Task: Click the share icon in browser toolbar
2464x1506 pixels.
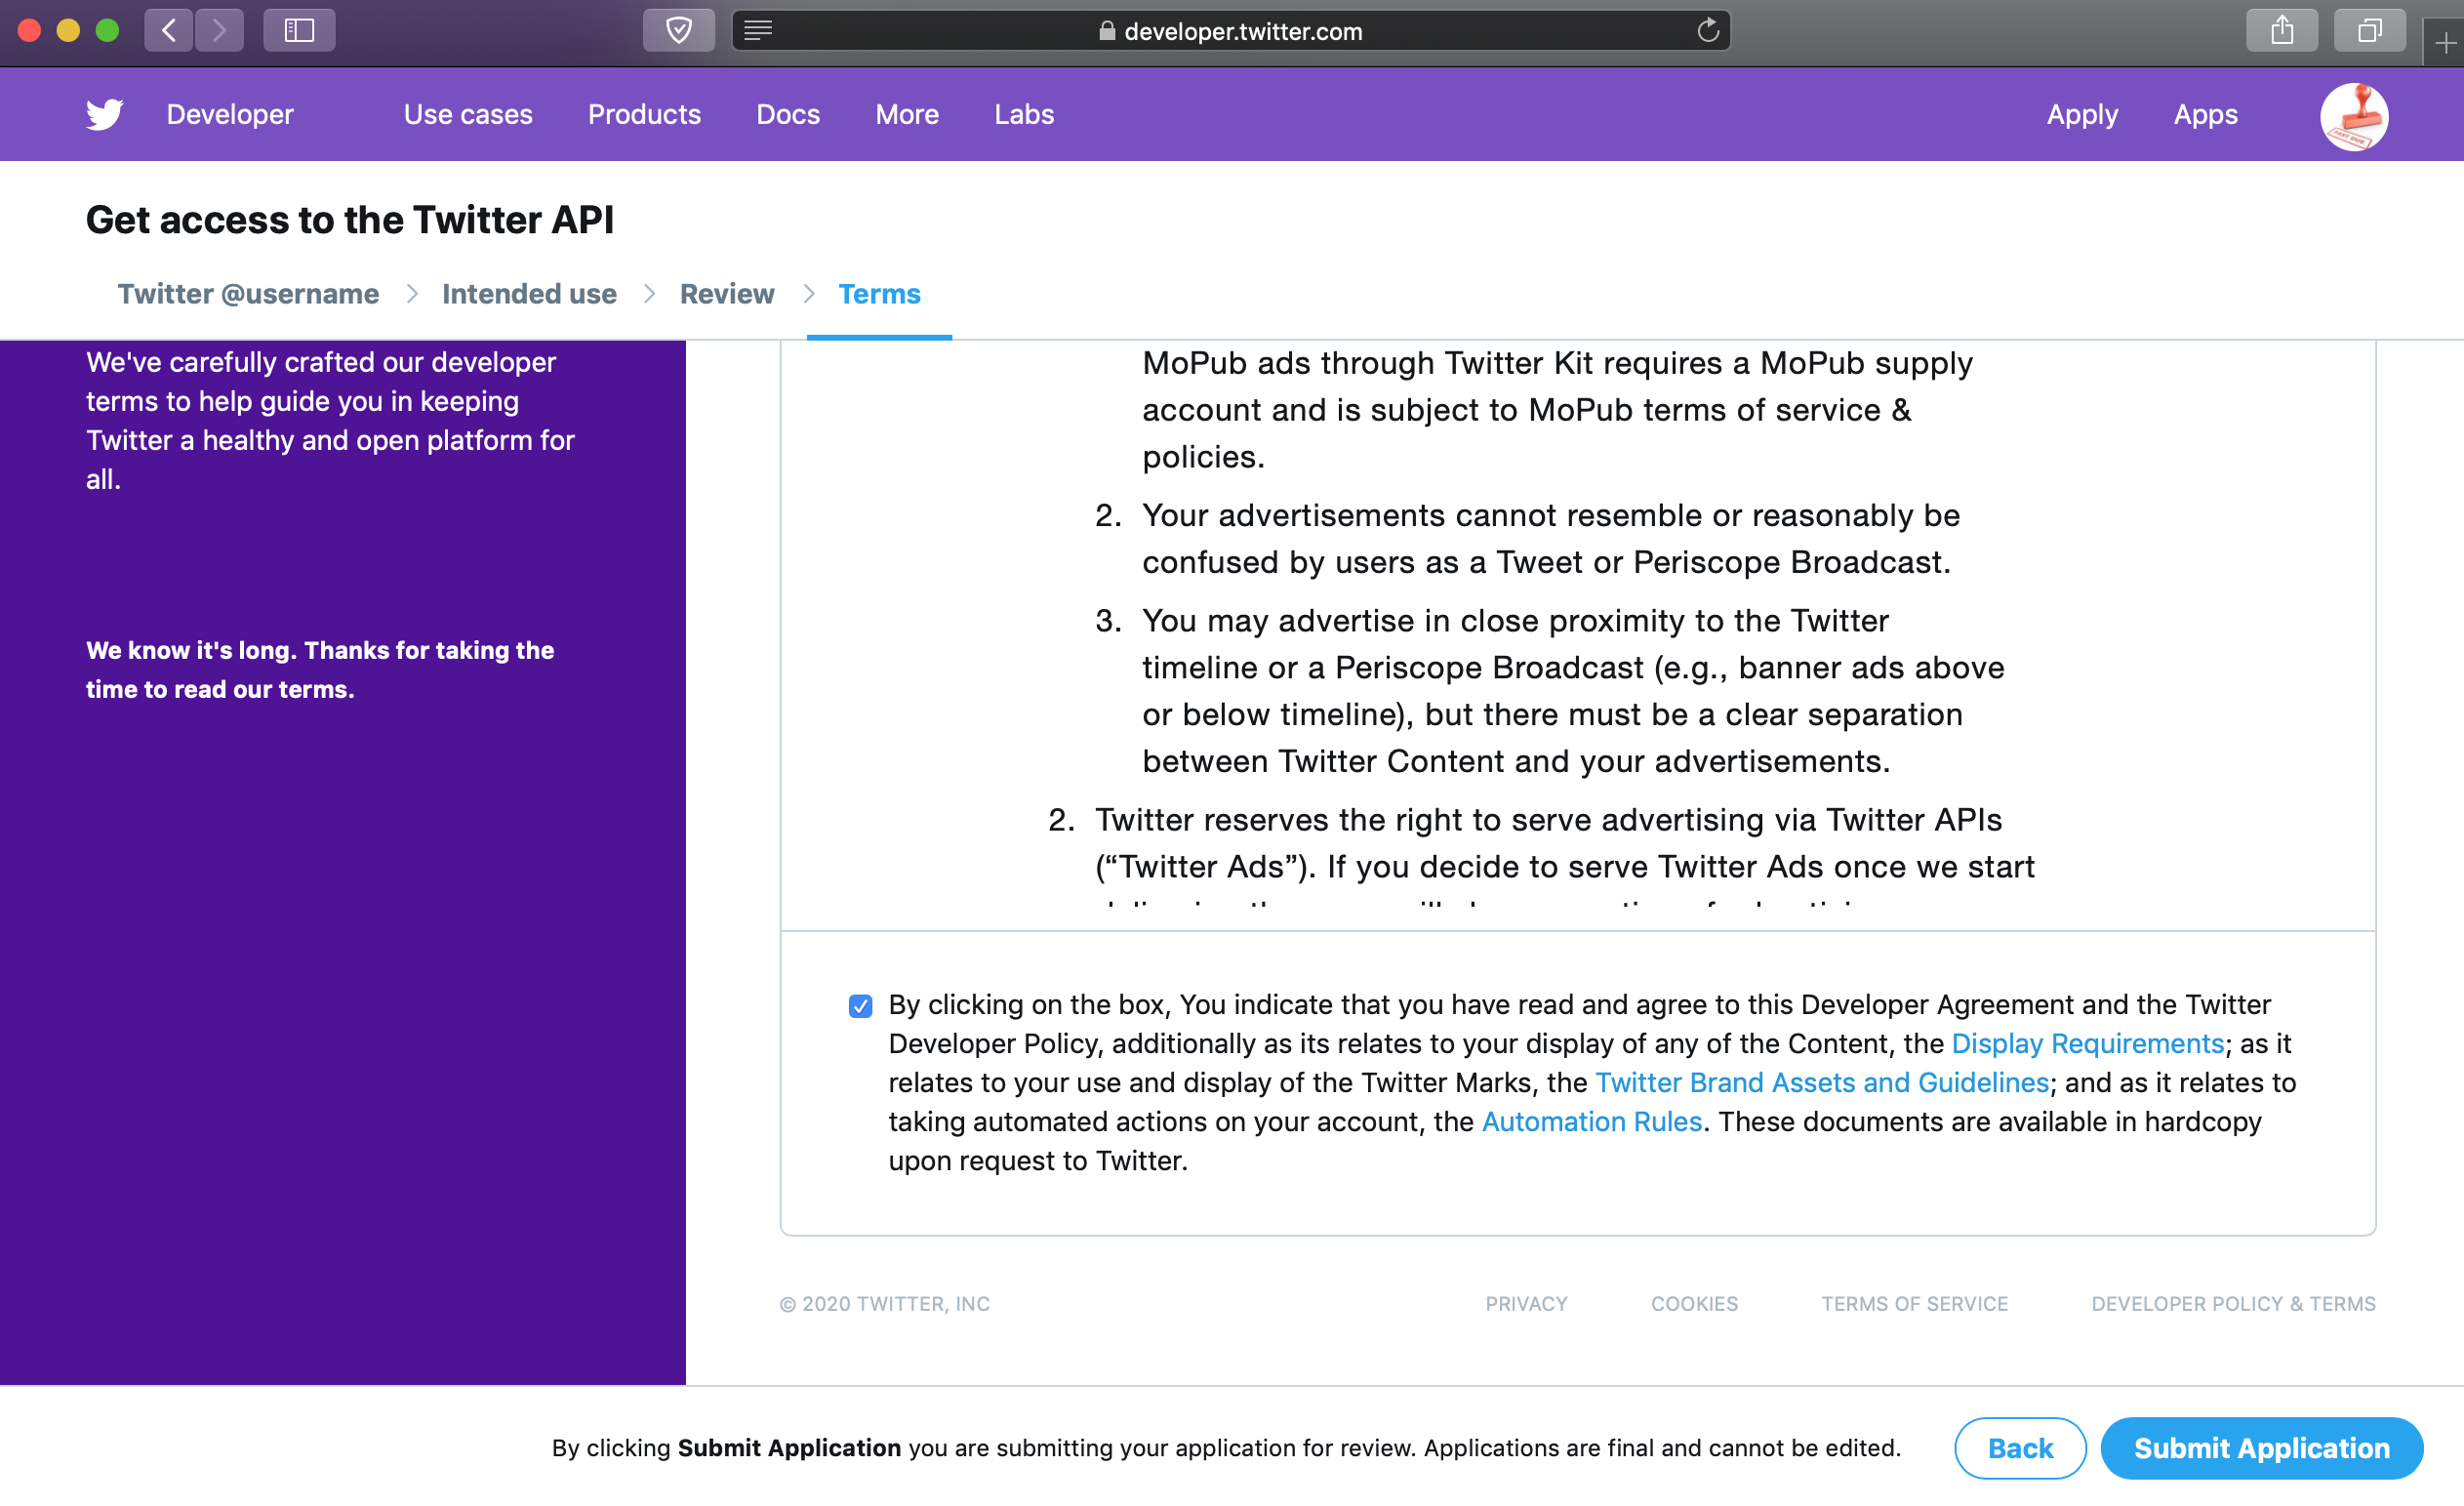Action: 2281,30
